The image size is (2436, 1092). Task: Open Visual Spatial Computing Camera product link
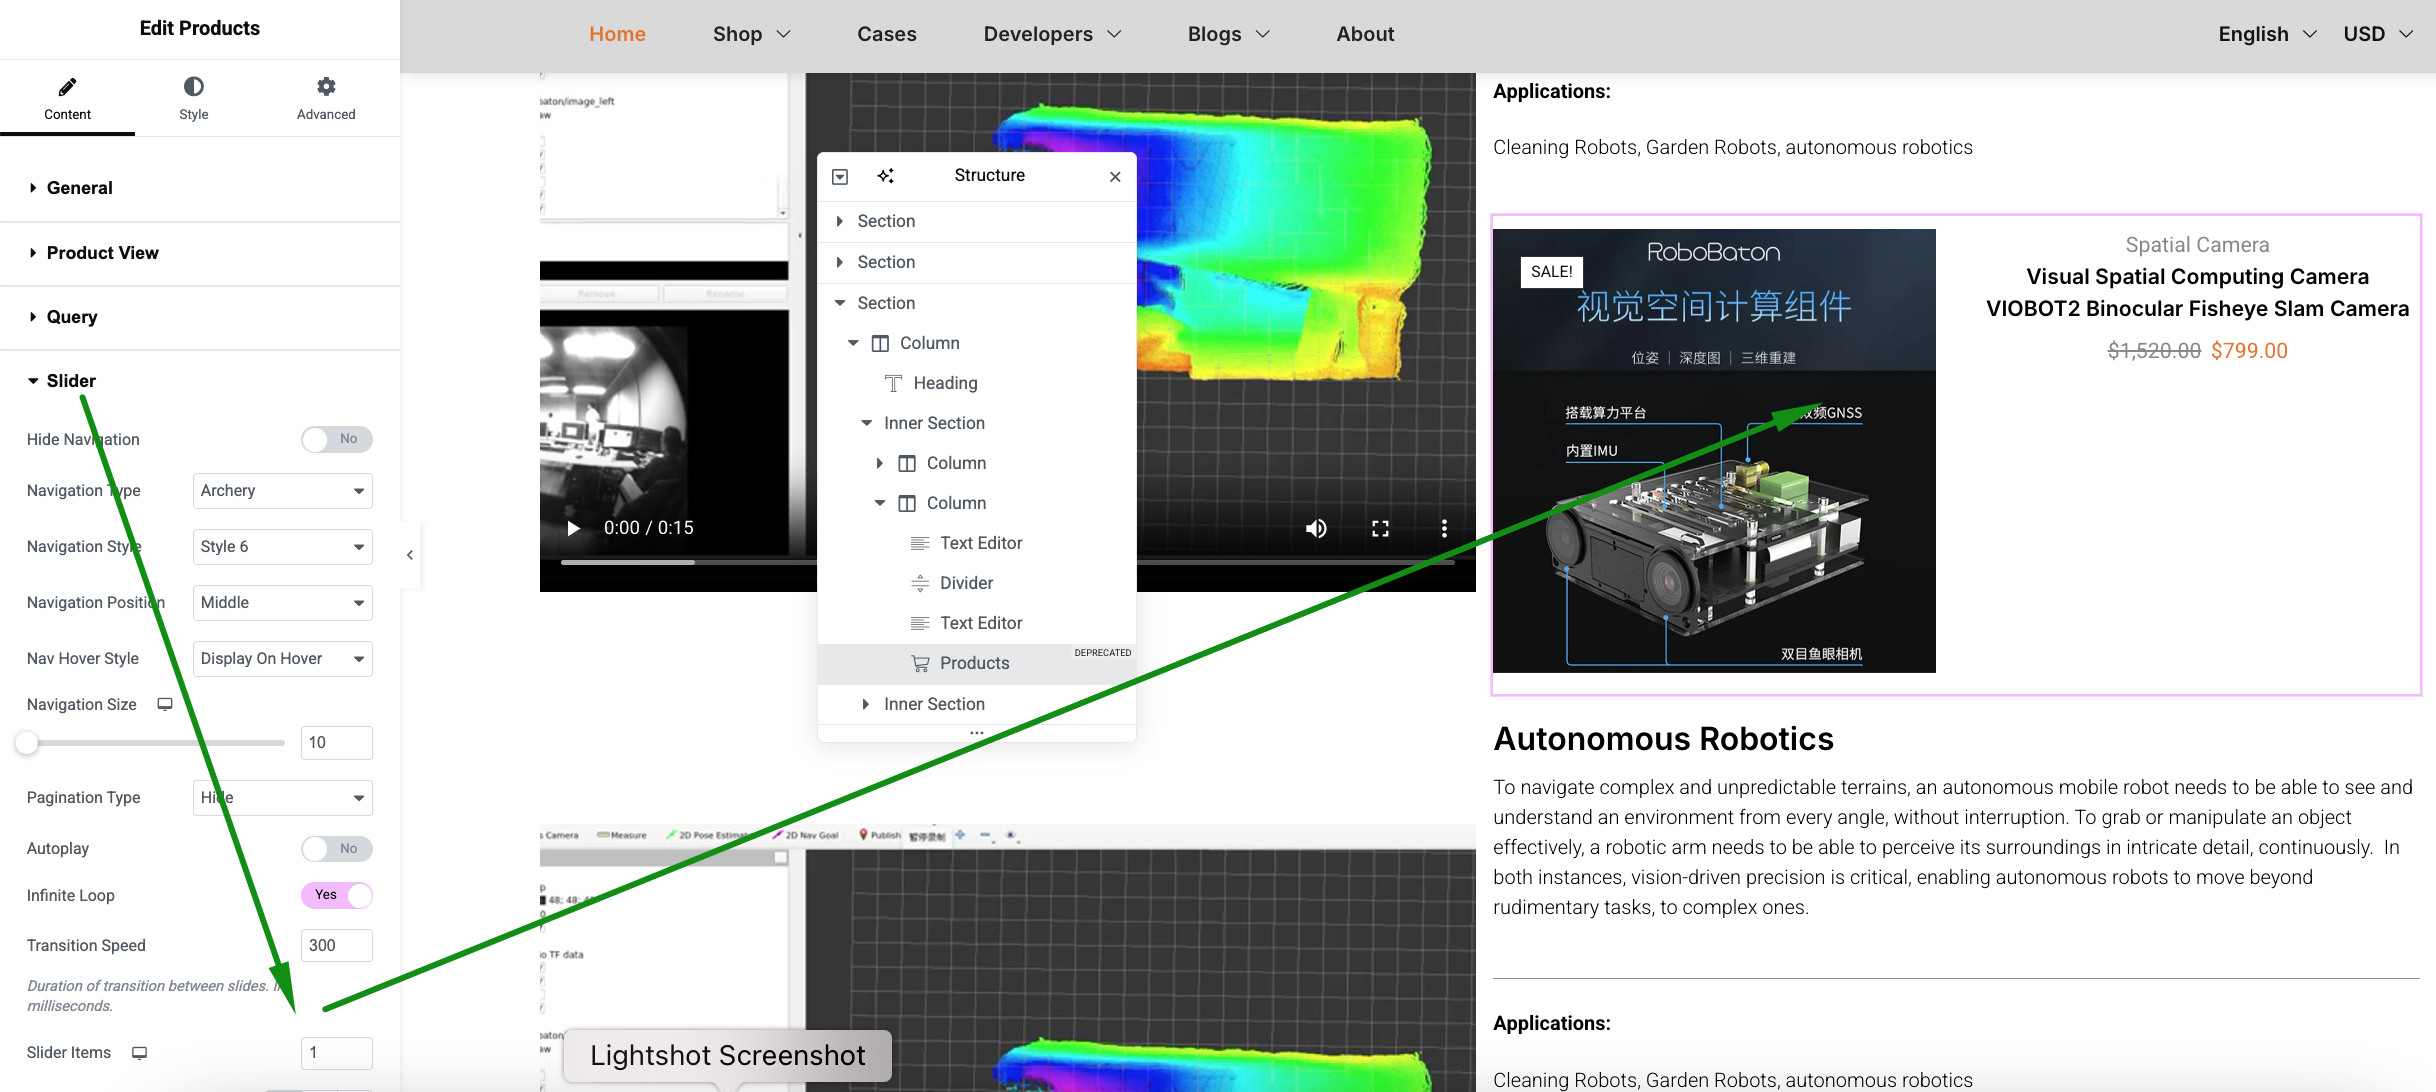tap(2197, 292)
